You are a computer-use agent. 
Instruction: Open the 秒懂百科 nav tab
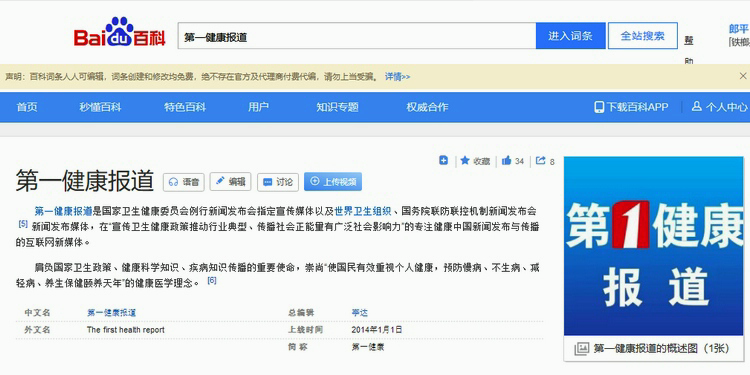100,107
